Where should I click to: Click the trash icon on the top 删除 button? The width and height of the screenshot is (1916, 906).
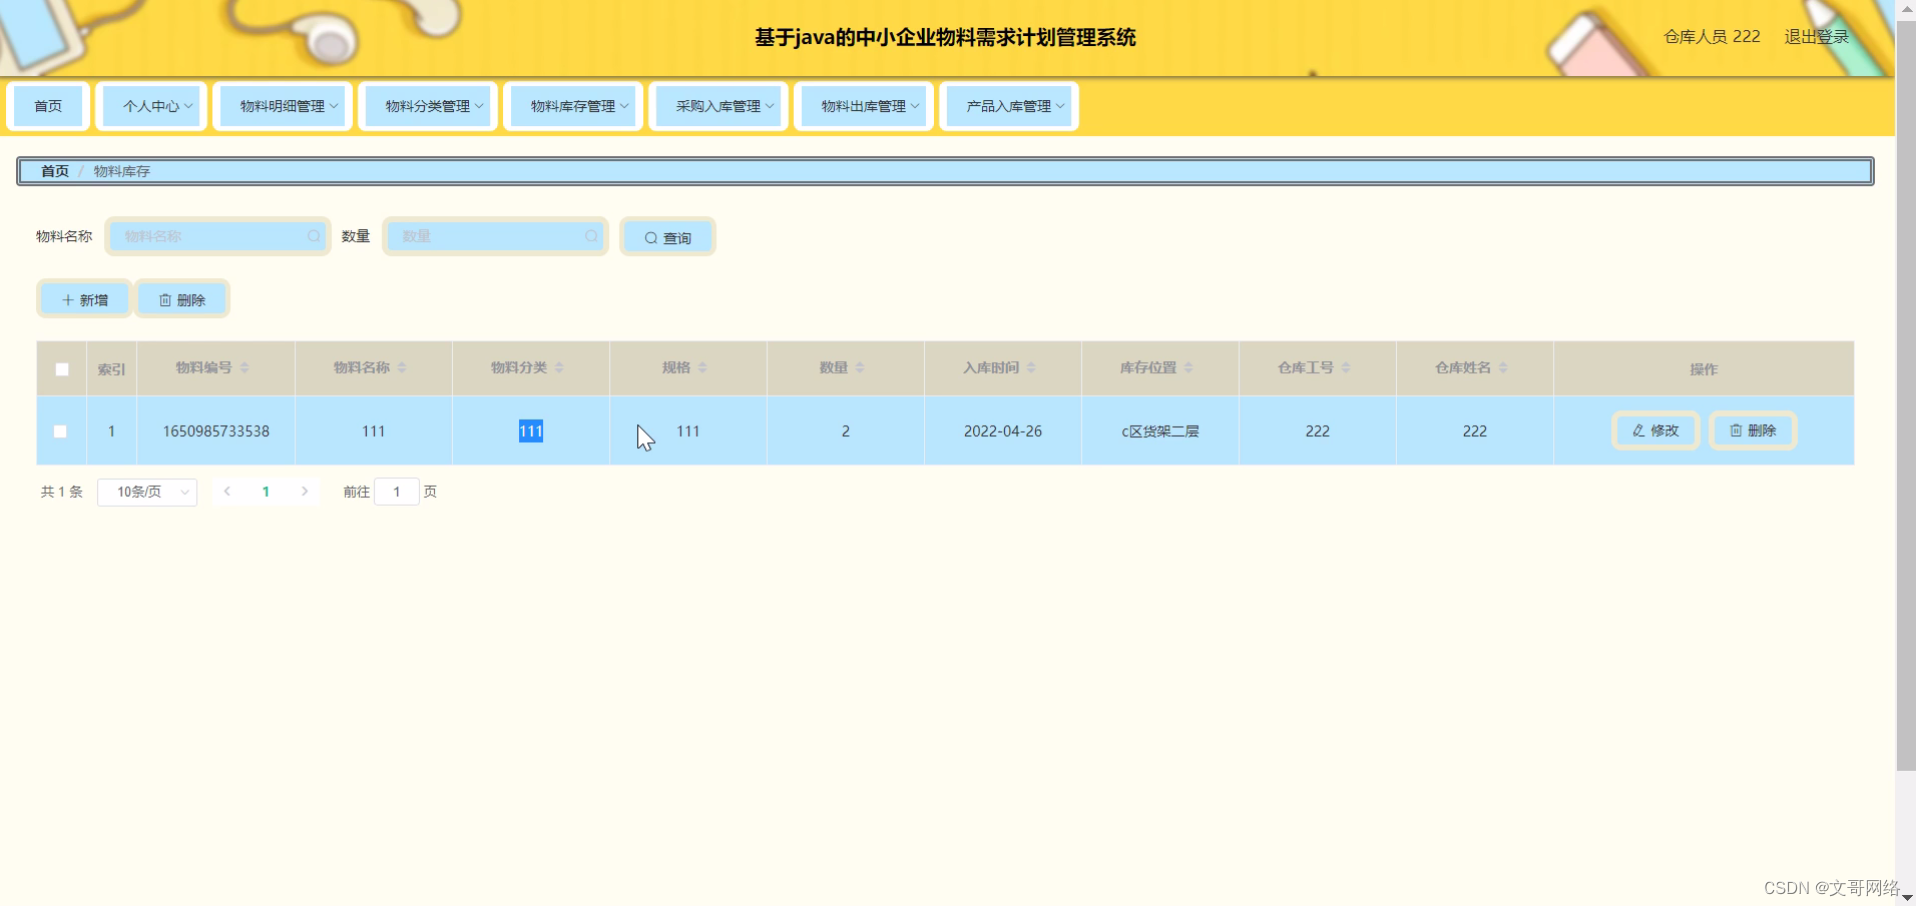click(166, 299)
